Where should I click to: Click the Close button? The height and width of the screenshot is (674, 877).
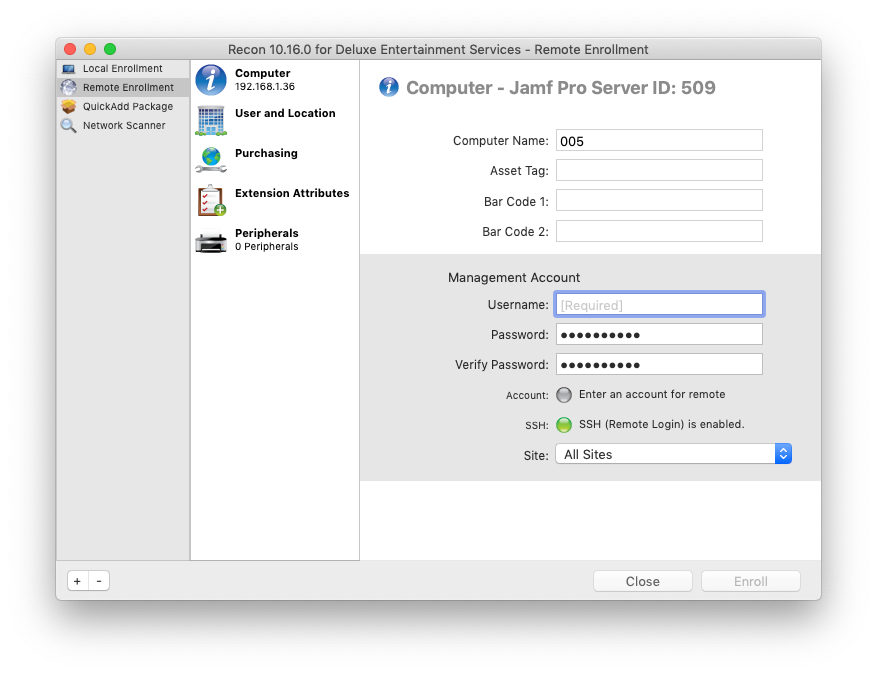[x=643, y=581]
